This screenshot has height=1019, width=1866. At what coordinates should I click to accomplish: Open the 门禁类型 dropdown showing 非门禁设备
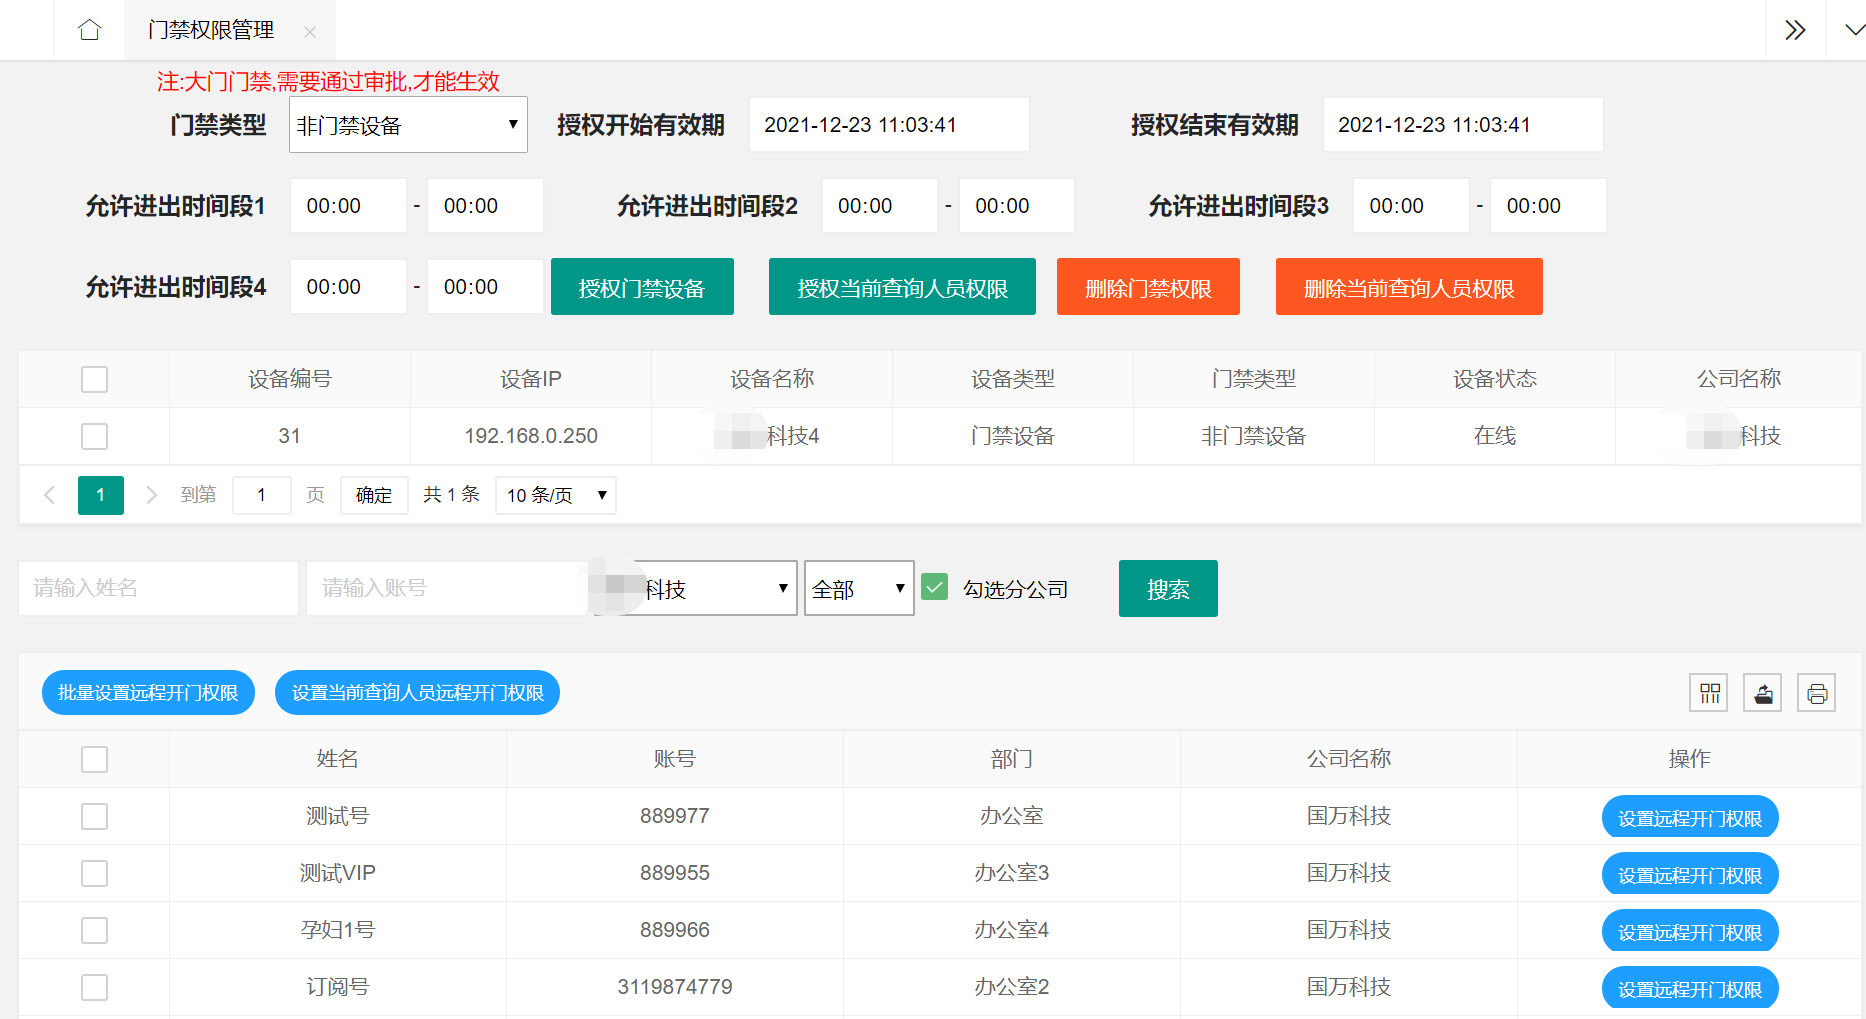[407, 124]
